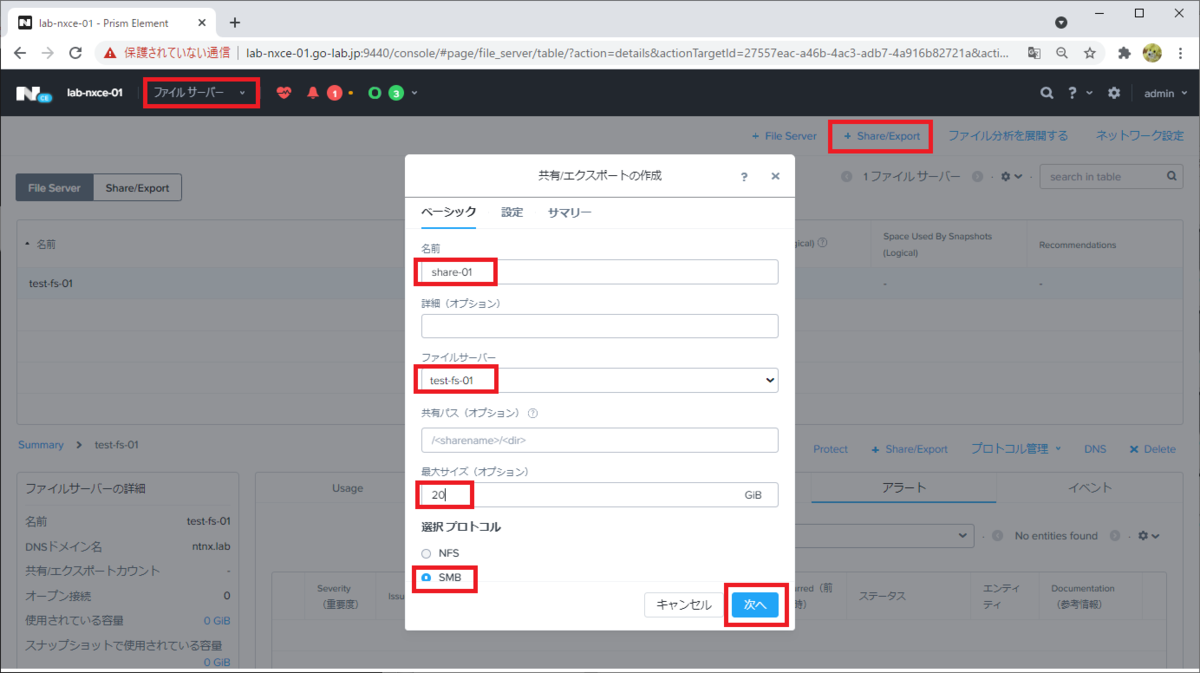Click zoom magnifier icon in address bar

pos(1062,52)
